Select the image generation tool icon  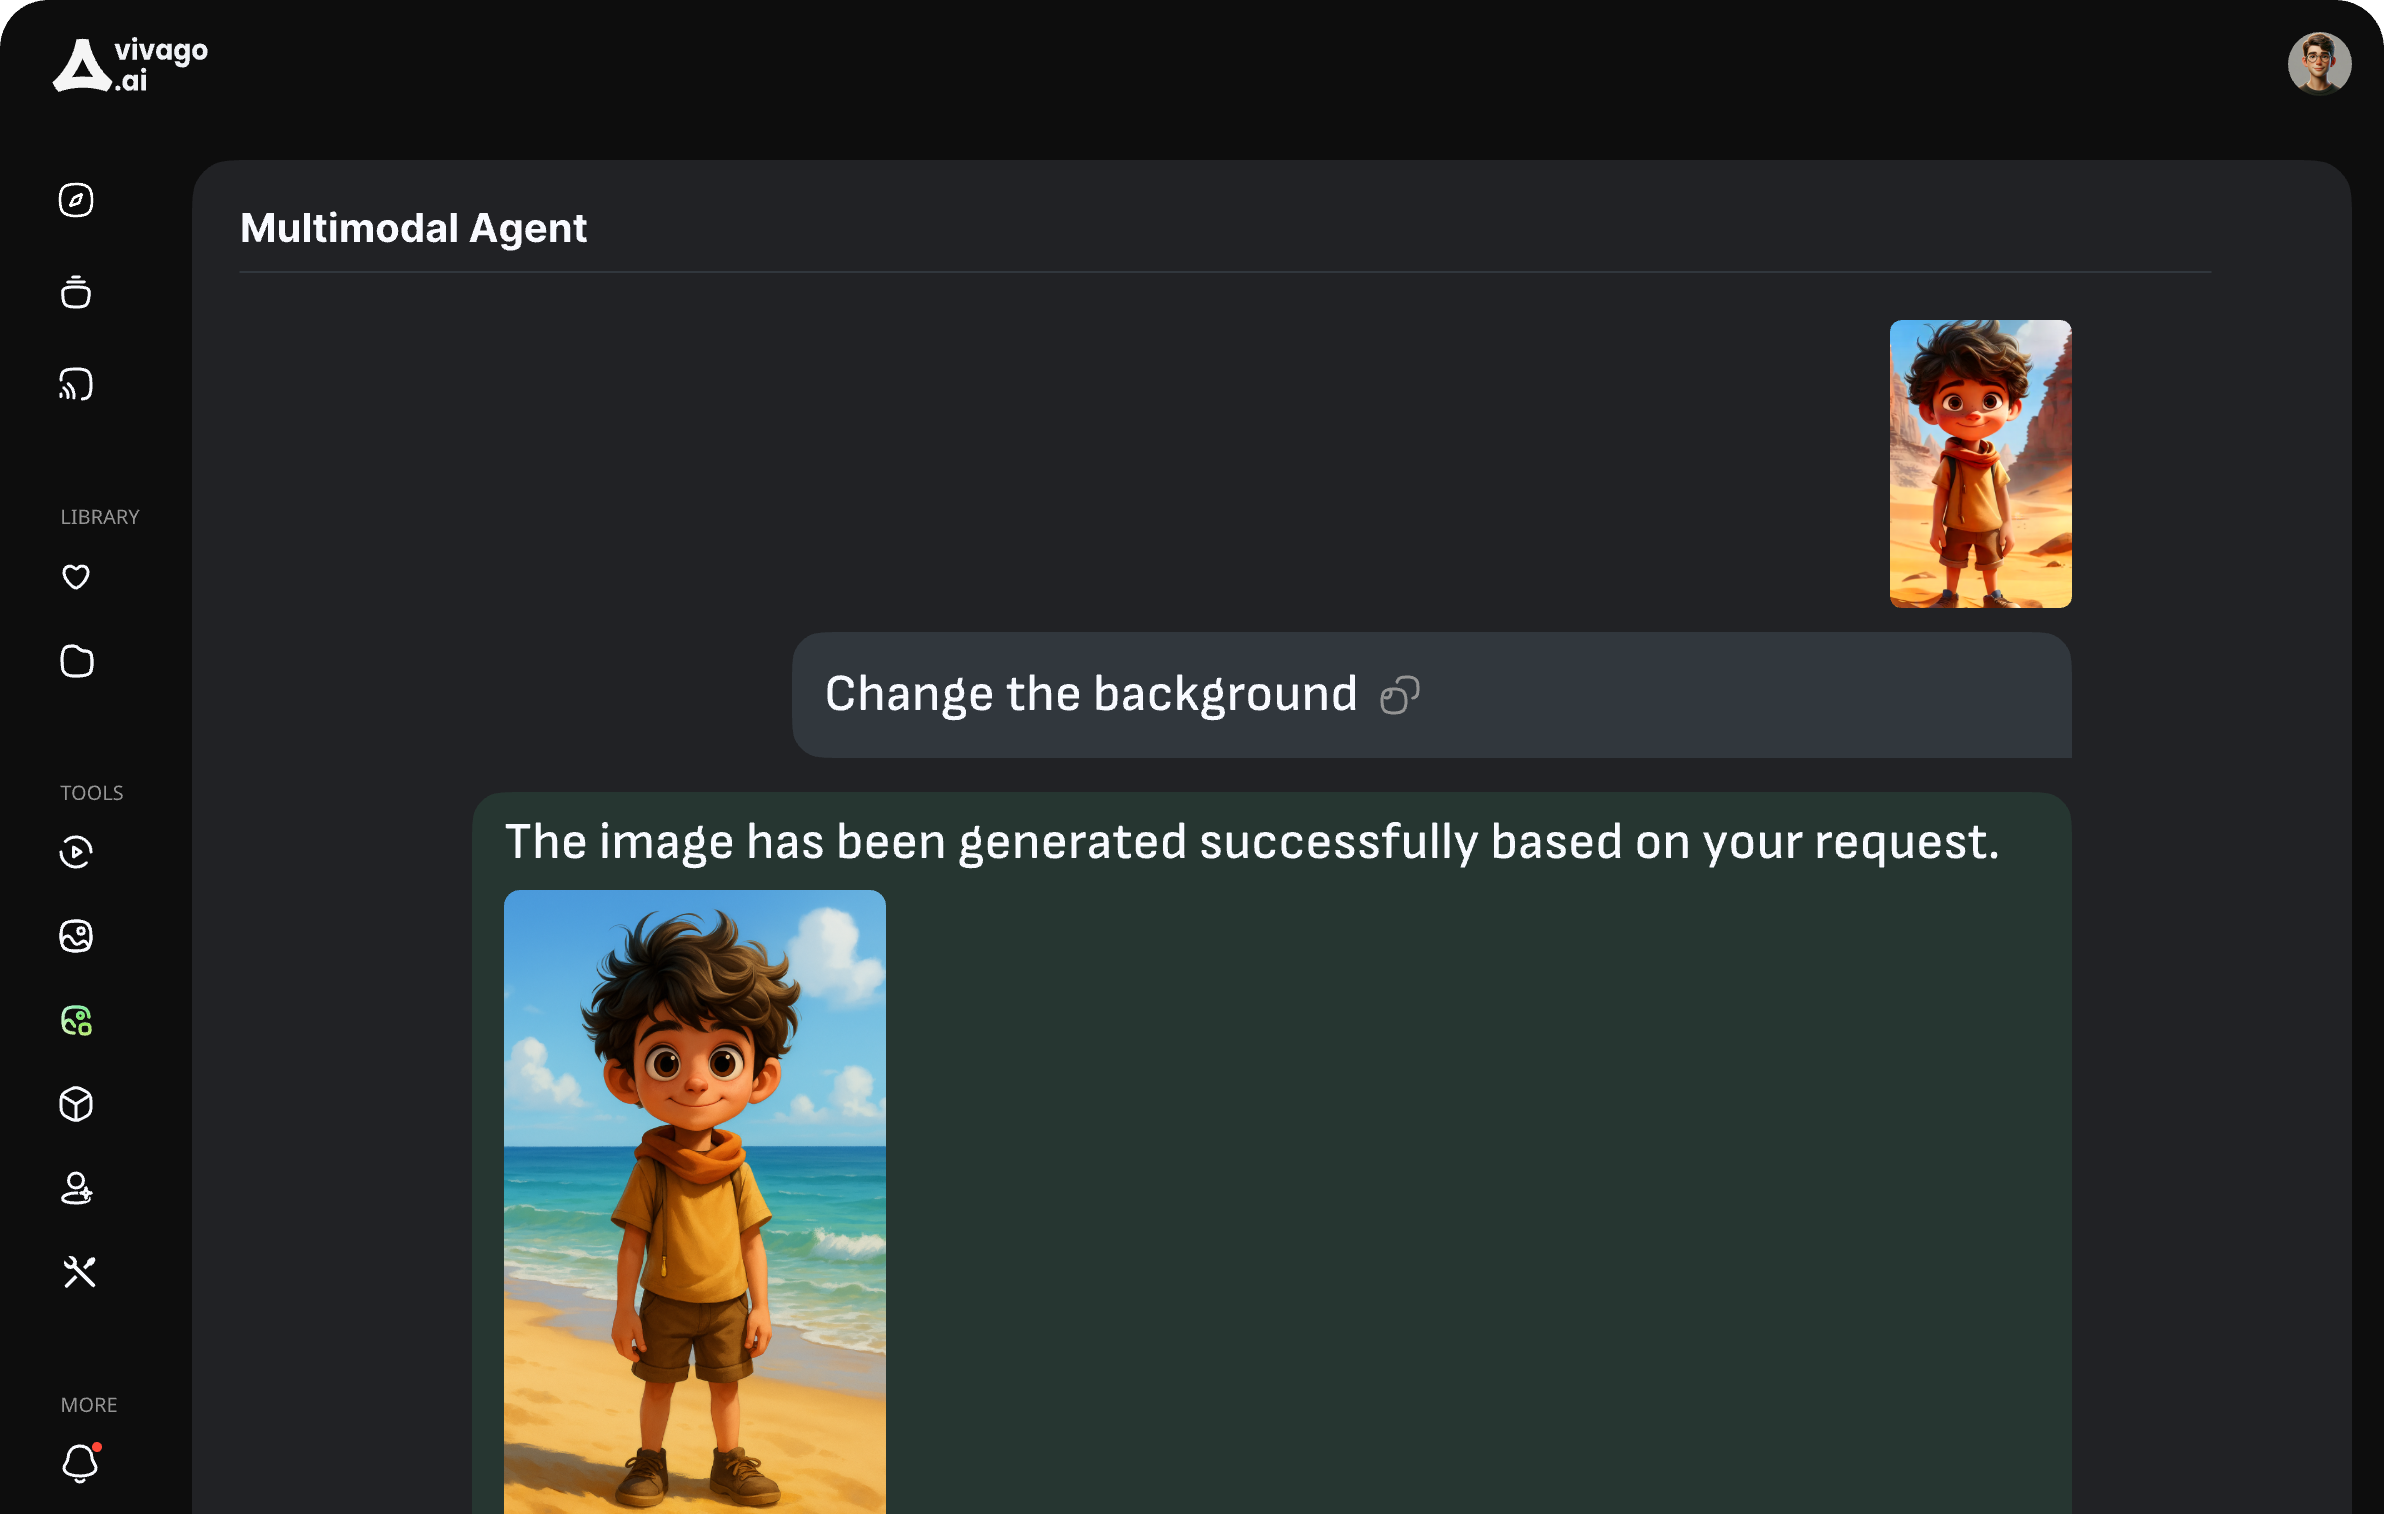point(76,936)
